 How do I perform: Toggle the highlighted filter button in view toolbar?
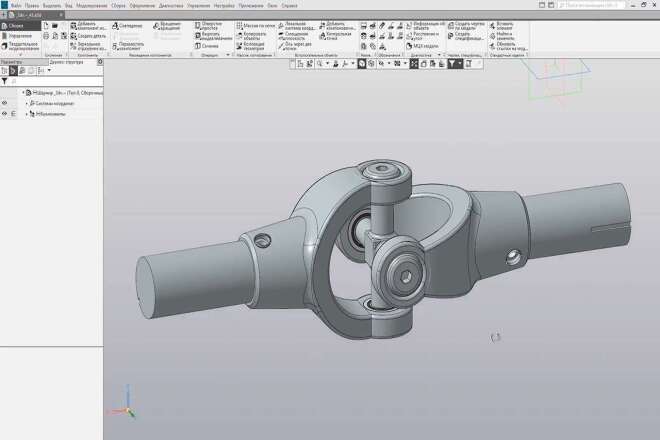click(x=452, y=64)
